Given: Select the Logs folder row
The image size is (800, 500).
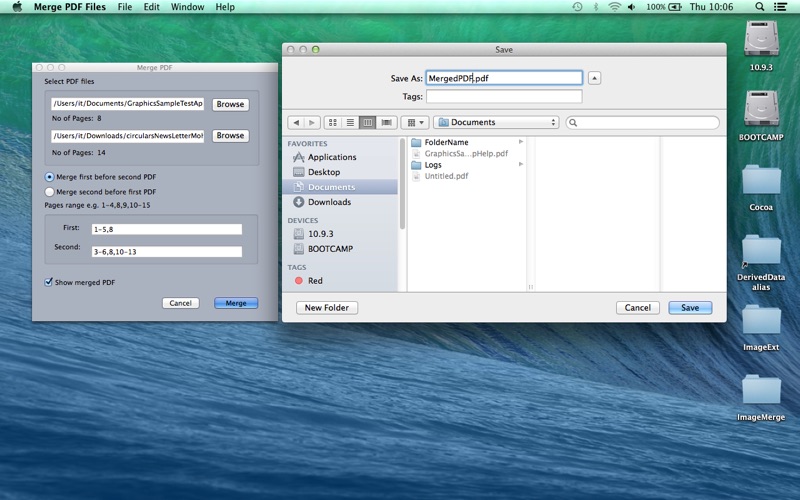Looking at the screenshot, I should pos(467,164).
